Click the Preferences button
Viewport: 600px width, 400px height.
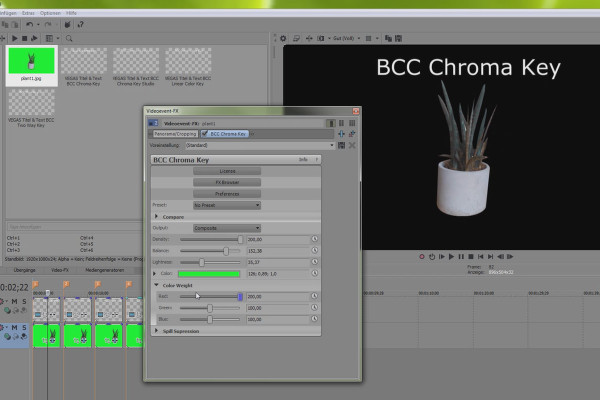227,194
